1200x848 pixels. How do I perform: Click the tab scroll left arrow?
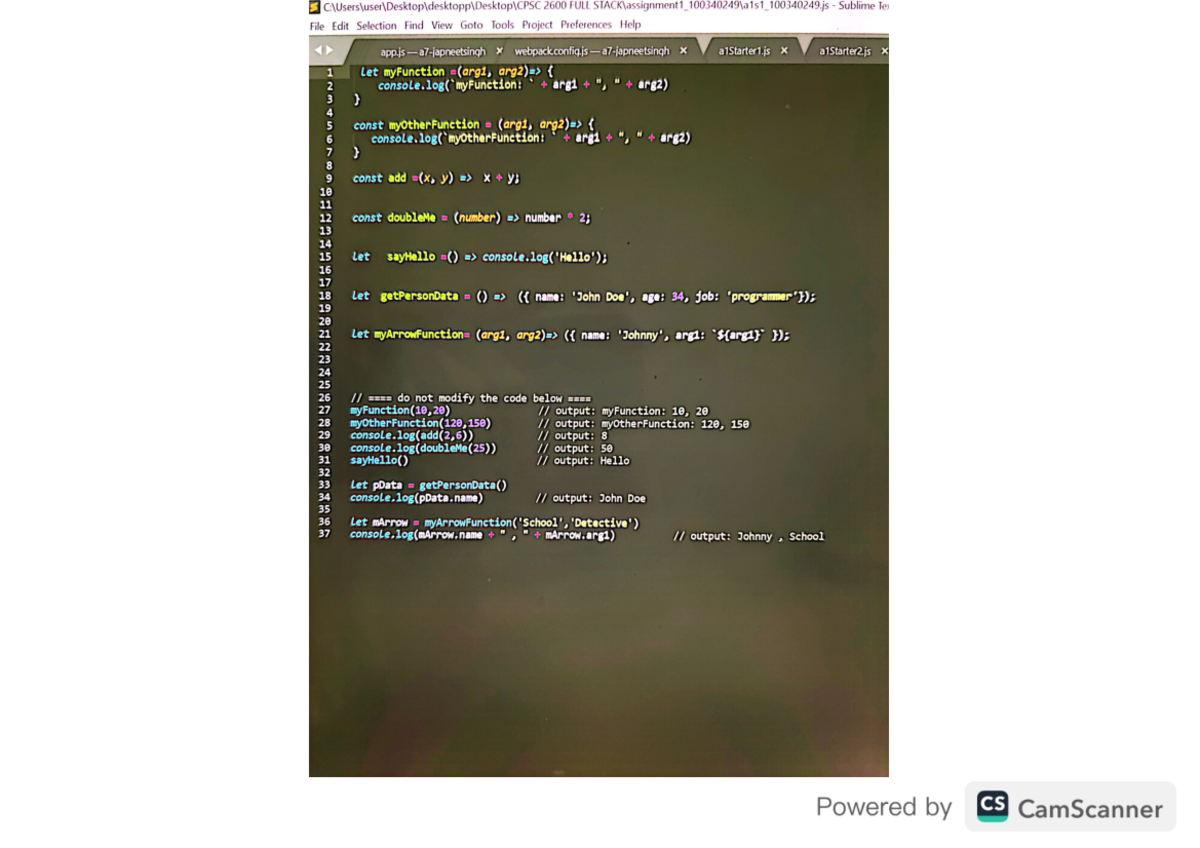click(x=318, y=50)
